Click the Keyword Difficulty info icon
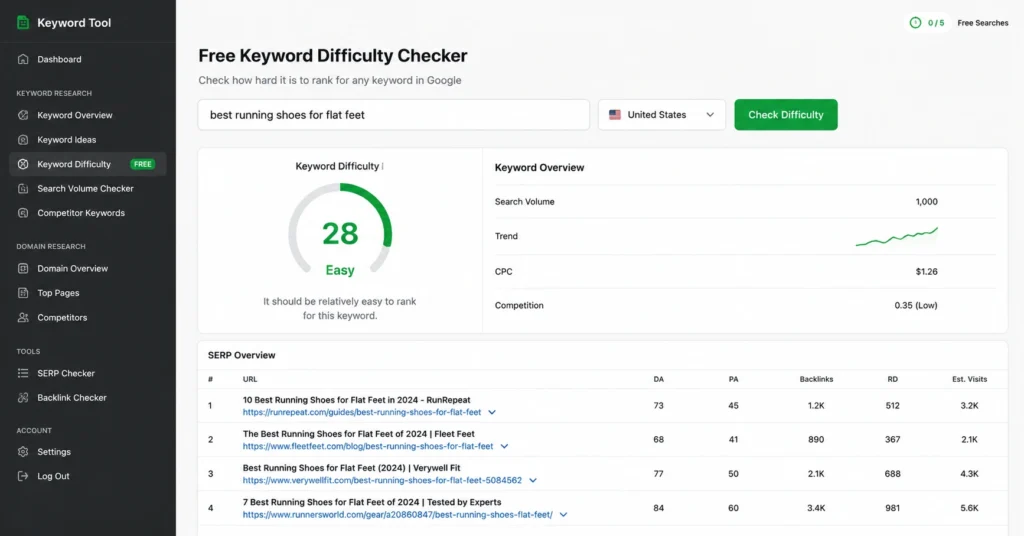This screenshot has width=1024, height=536. [383, 166]
